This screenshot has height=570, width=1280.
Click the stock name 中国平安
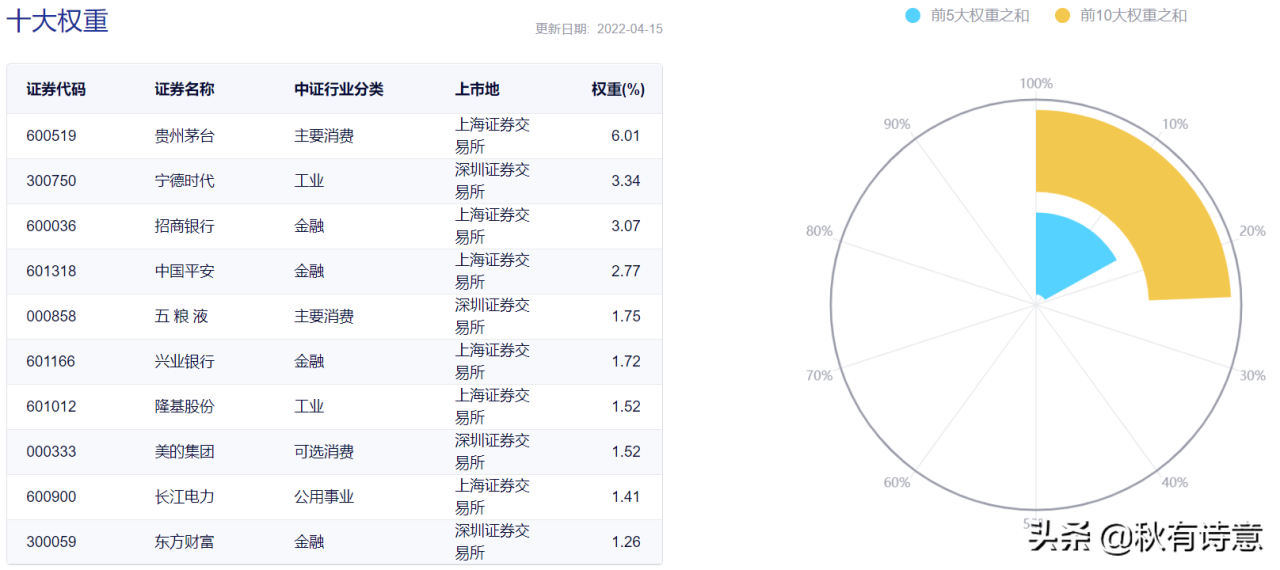coord(184,271)
